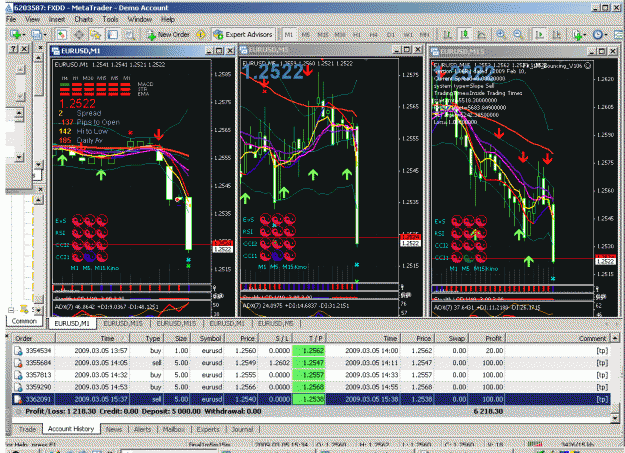Select the M30 timeframe button
625x453 pixels.
[x=340, y=35]
